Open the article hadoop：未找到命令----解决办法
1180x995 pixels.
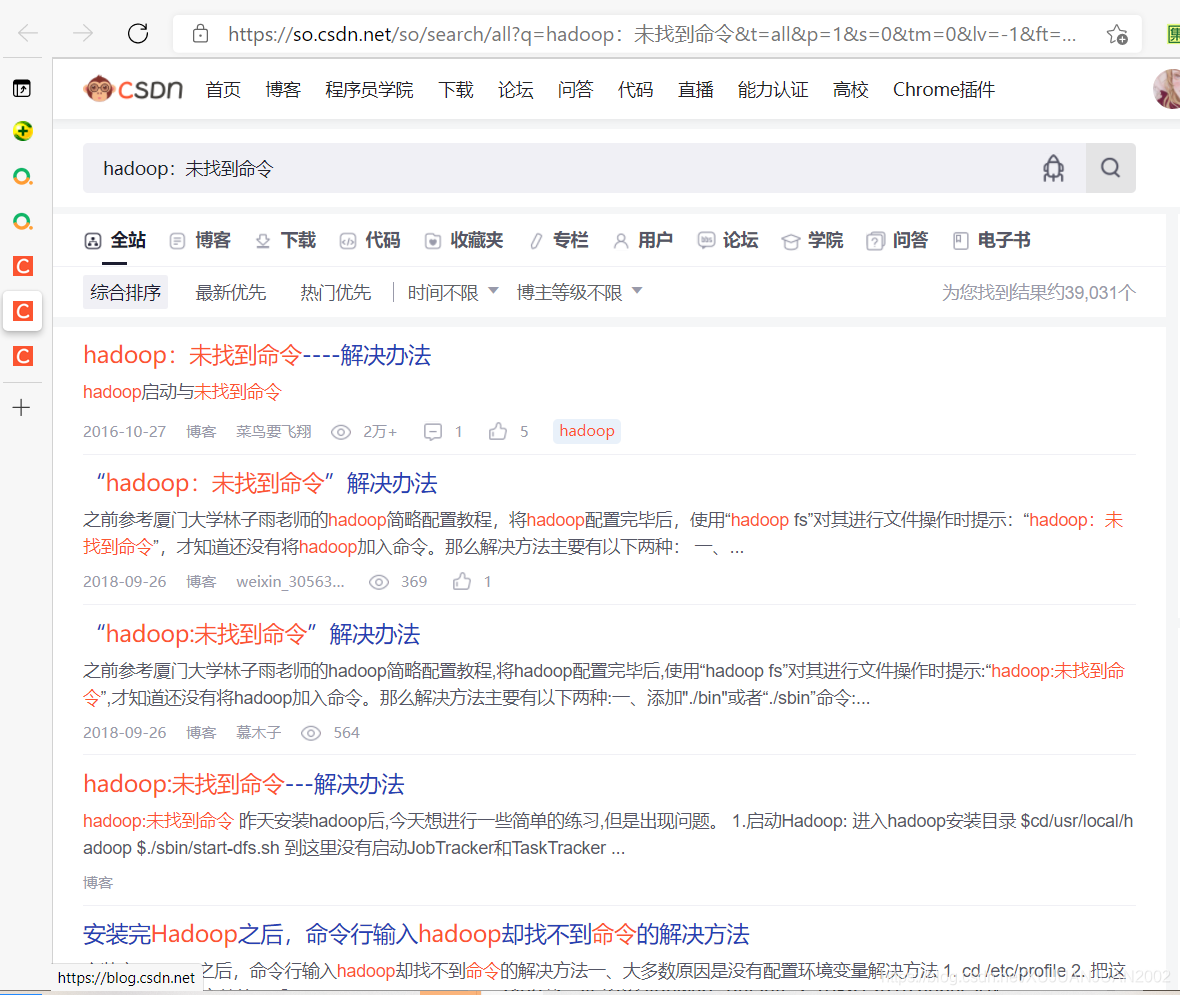(x=255, y=354)
